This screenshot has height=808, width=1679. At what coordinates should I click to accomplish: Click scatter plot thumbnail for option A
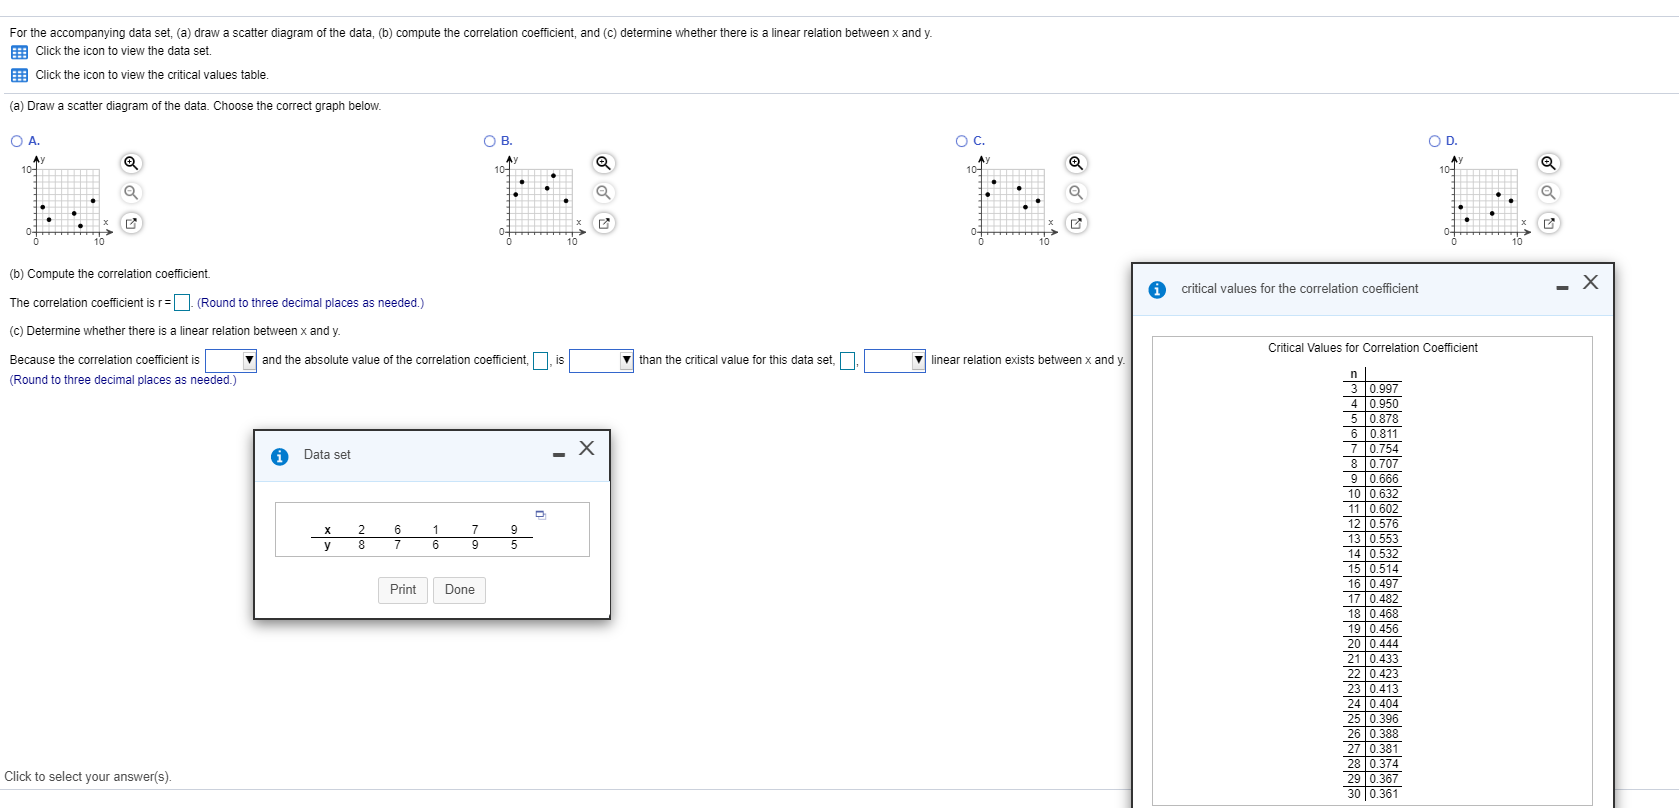point(67,200)
